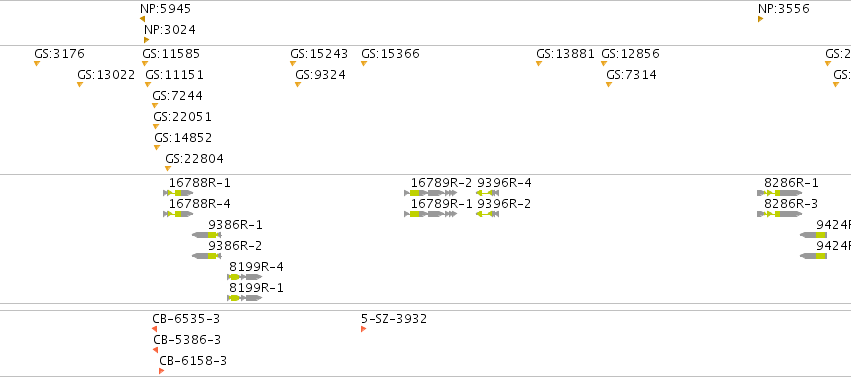Select the GS:13881 marker triangle
Image resolution: width=851 pixels, height=377 pixels.
click(539, 63)
